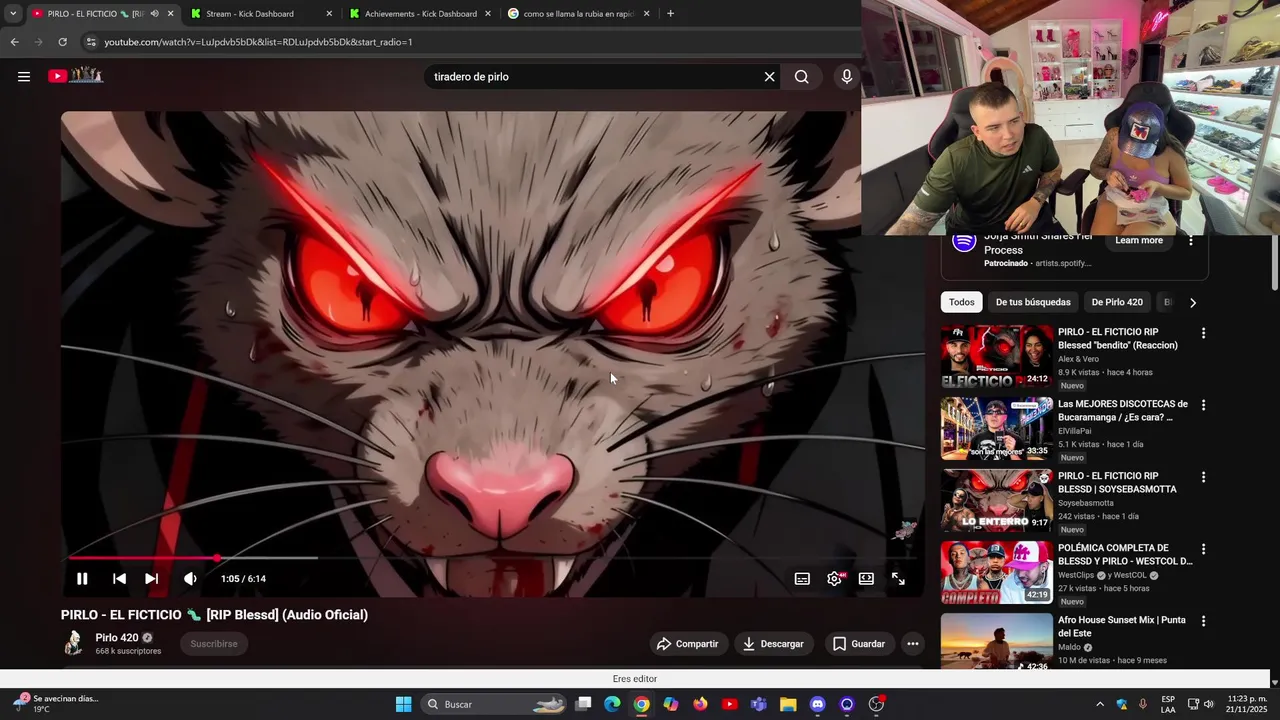
Task: Open a new browser tab
Action: click(670, 14)
